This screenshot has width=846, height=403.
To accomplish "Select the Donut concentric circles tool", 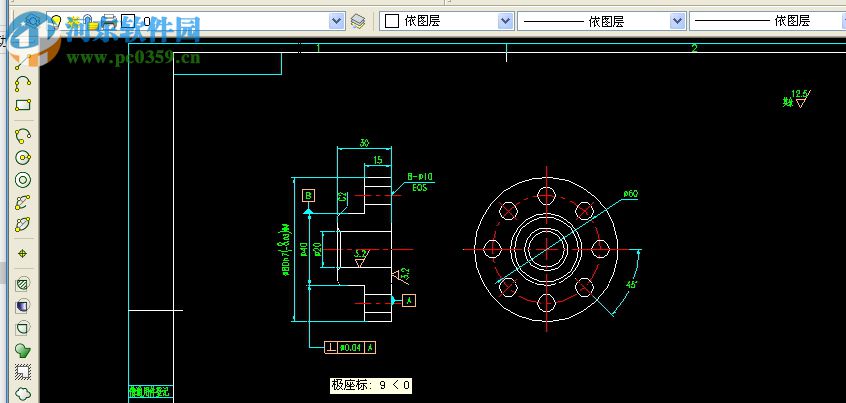I will click(23, 180).
